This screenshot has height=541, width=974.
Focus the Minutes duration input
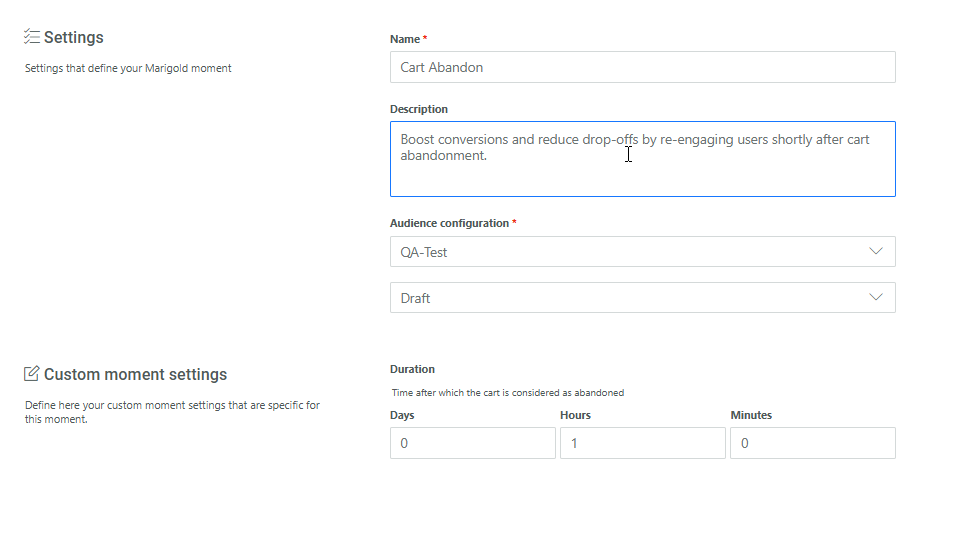click(812, 443)
